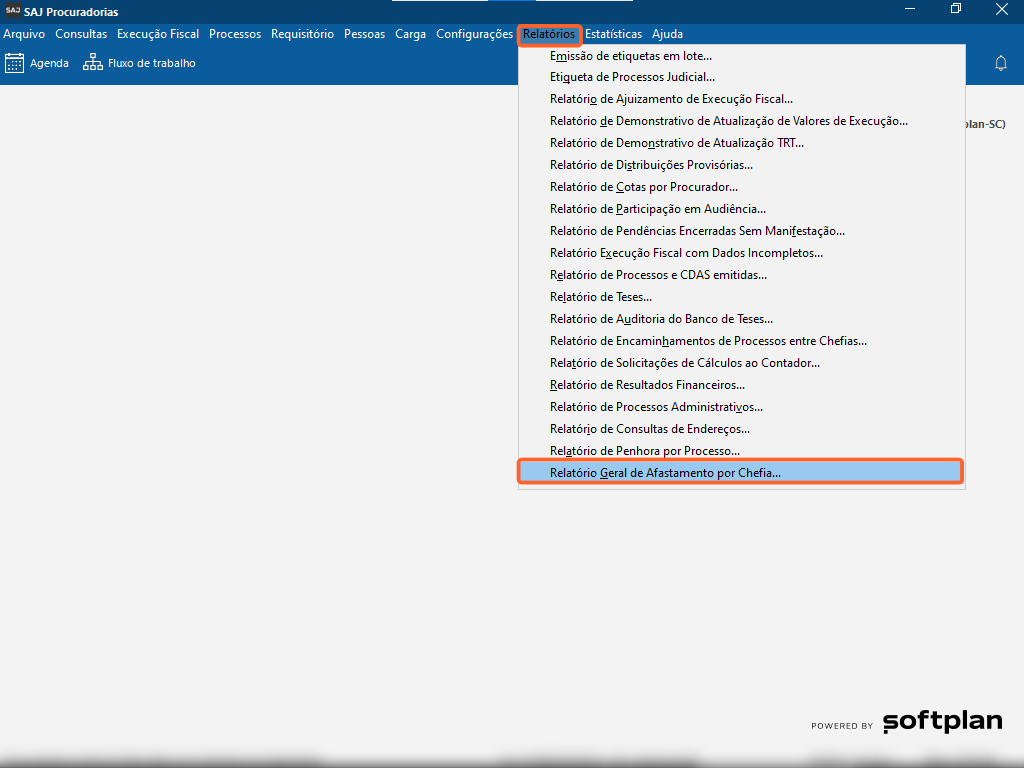Choose Relatório de Penhora por Processo
This screenshot has height=768, width=1024.
(x=644, y=451)
